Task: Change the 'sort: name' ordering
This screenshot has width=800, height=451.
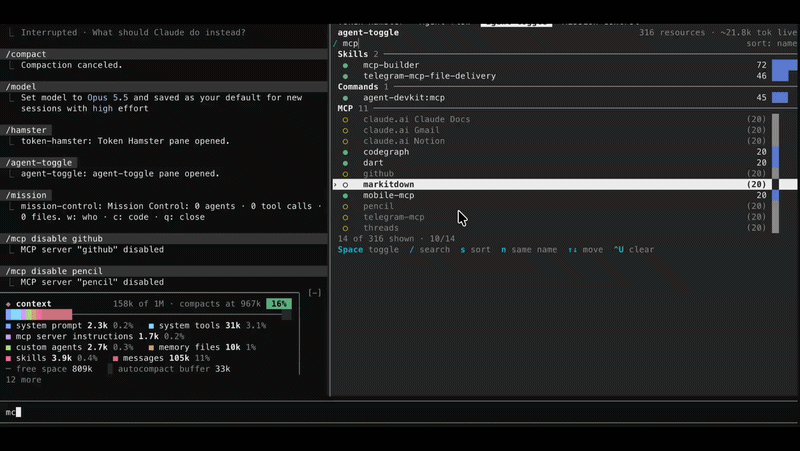Action: [x=771, y=43]
